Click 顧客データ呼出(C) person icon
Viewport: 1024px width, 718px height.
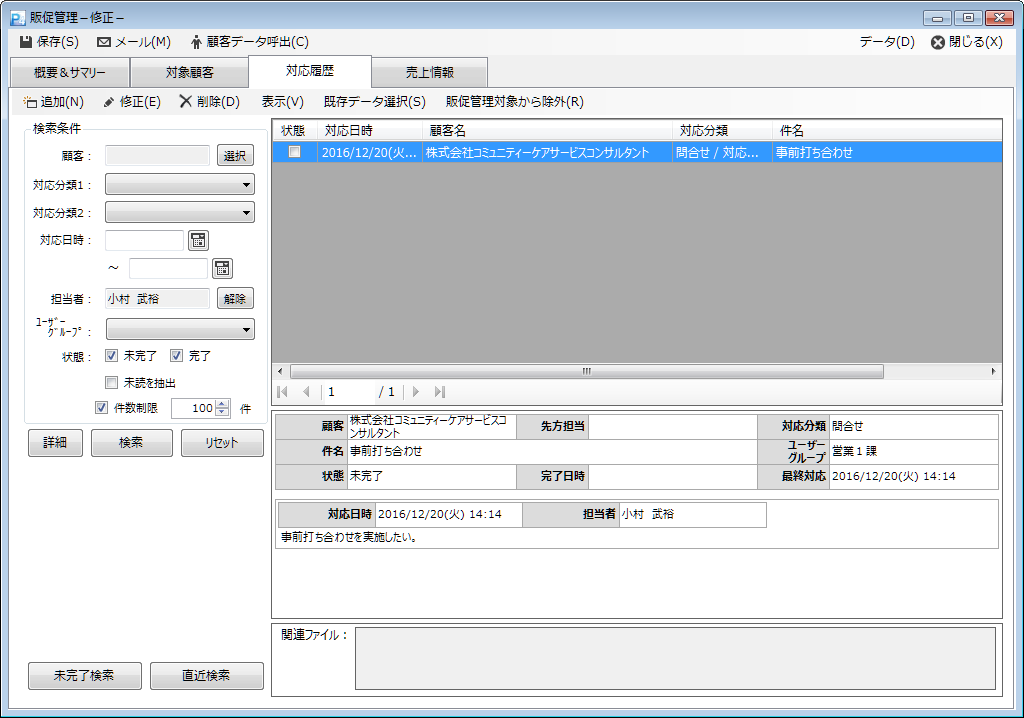(x=195, y=42)
